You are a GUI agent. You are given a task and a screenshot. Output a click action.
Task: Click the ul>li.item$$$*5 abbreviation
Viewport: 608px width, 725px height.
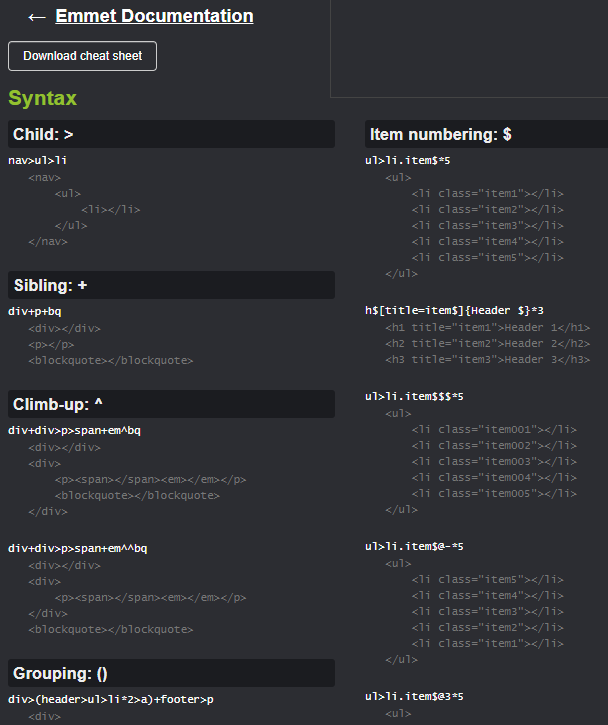(414, 396)
